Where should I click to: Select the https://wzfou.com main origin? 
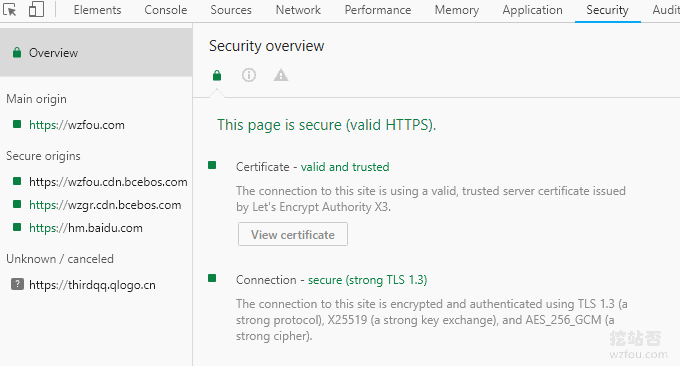(x=77, y=125)
